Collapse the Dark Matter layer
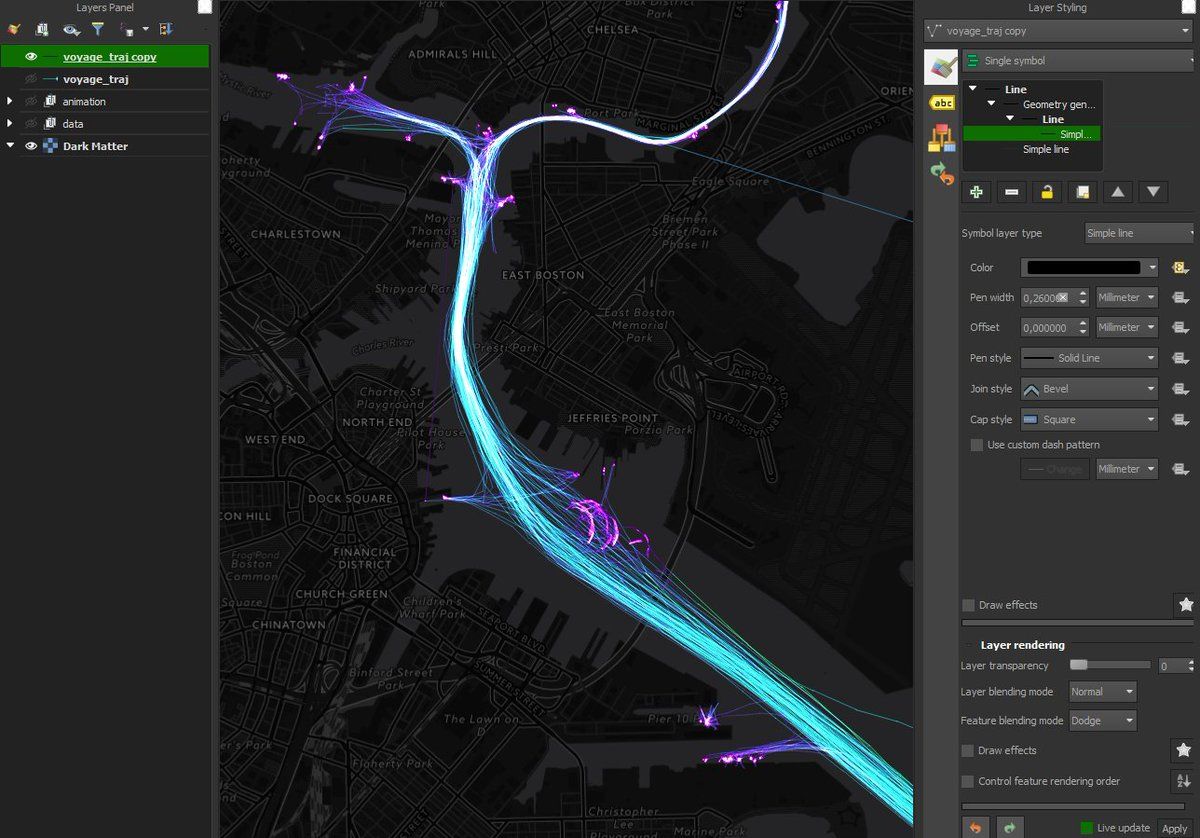This screenshot has height=838, width=1200. point(10,146)
